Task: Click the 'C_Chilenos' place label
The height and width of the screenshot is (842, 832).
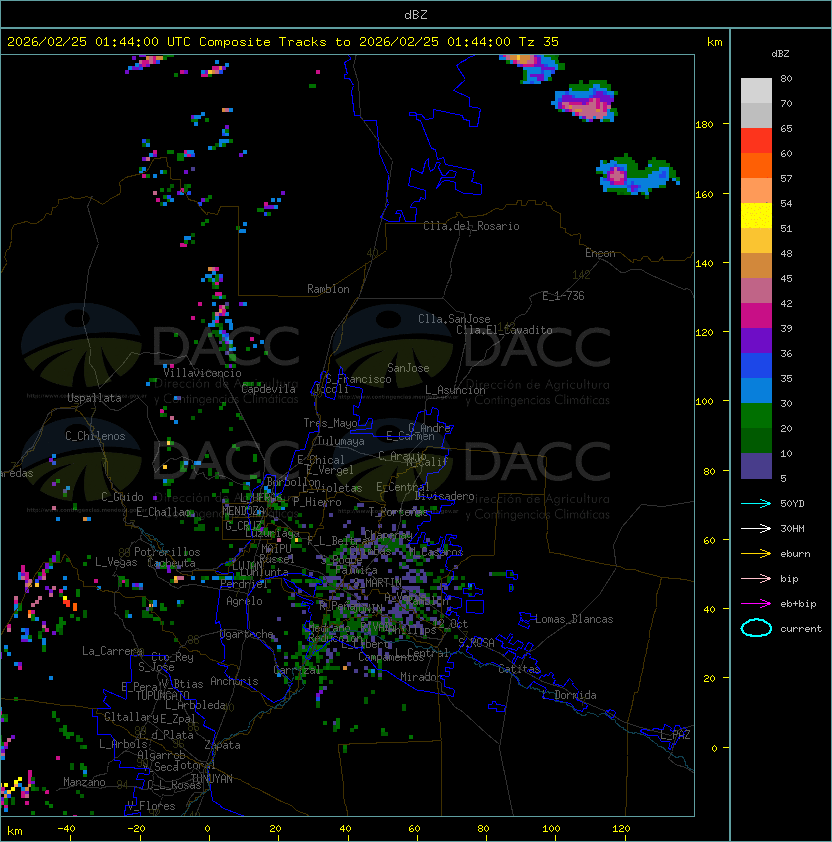Action: (95, 436)
